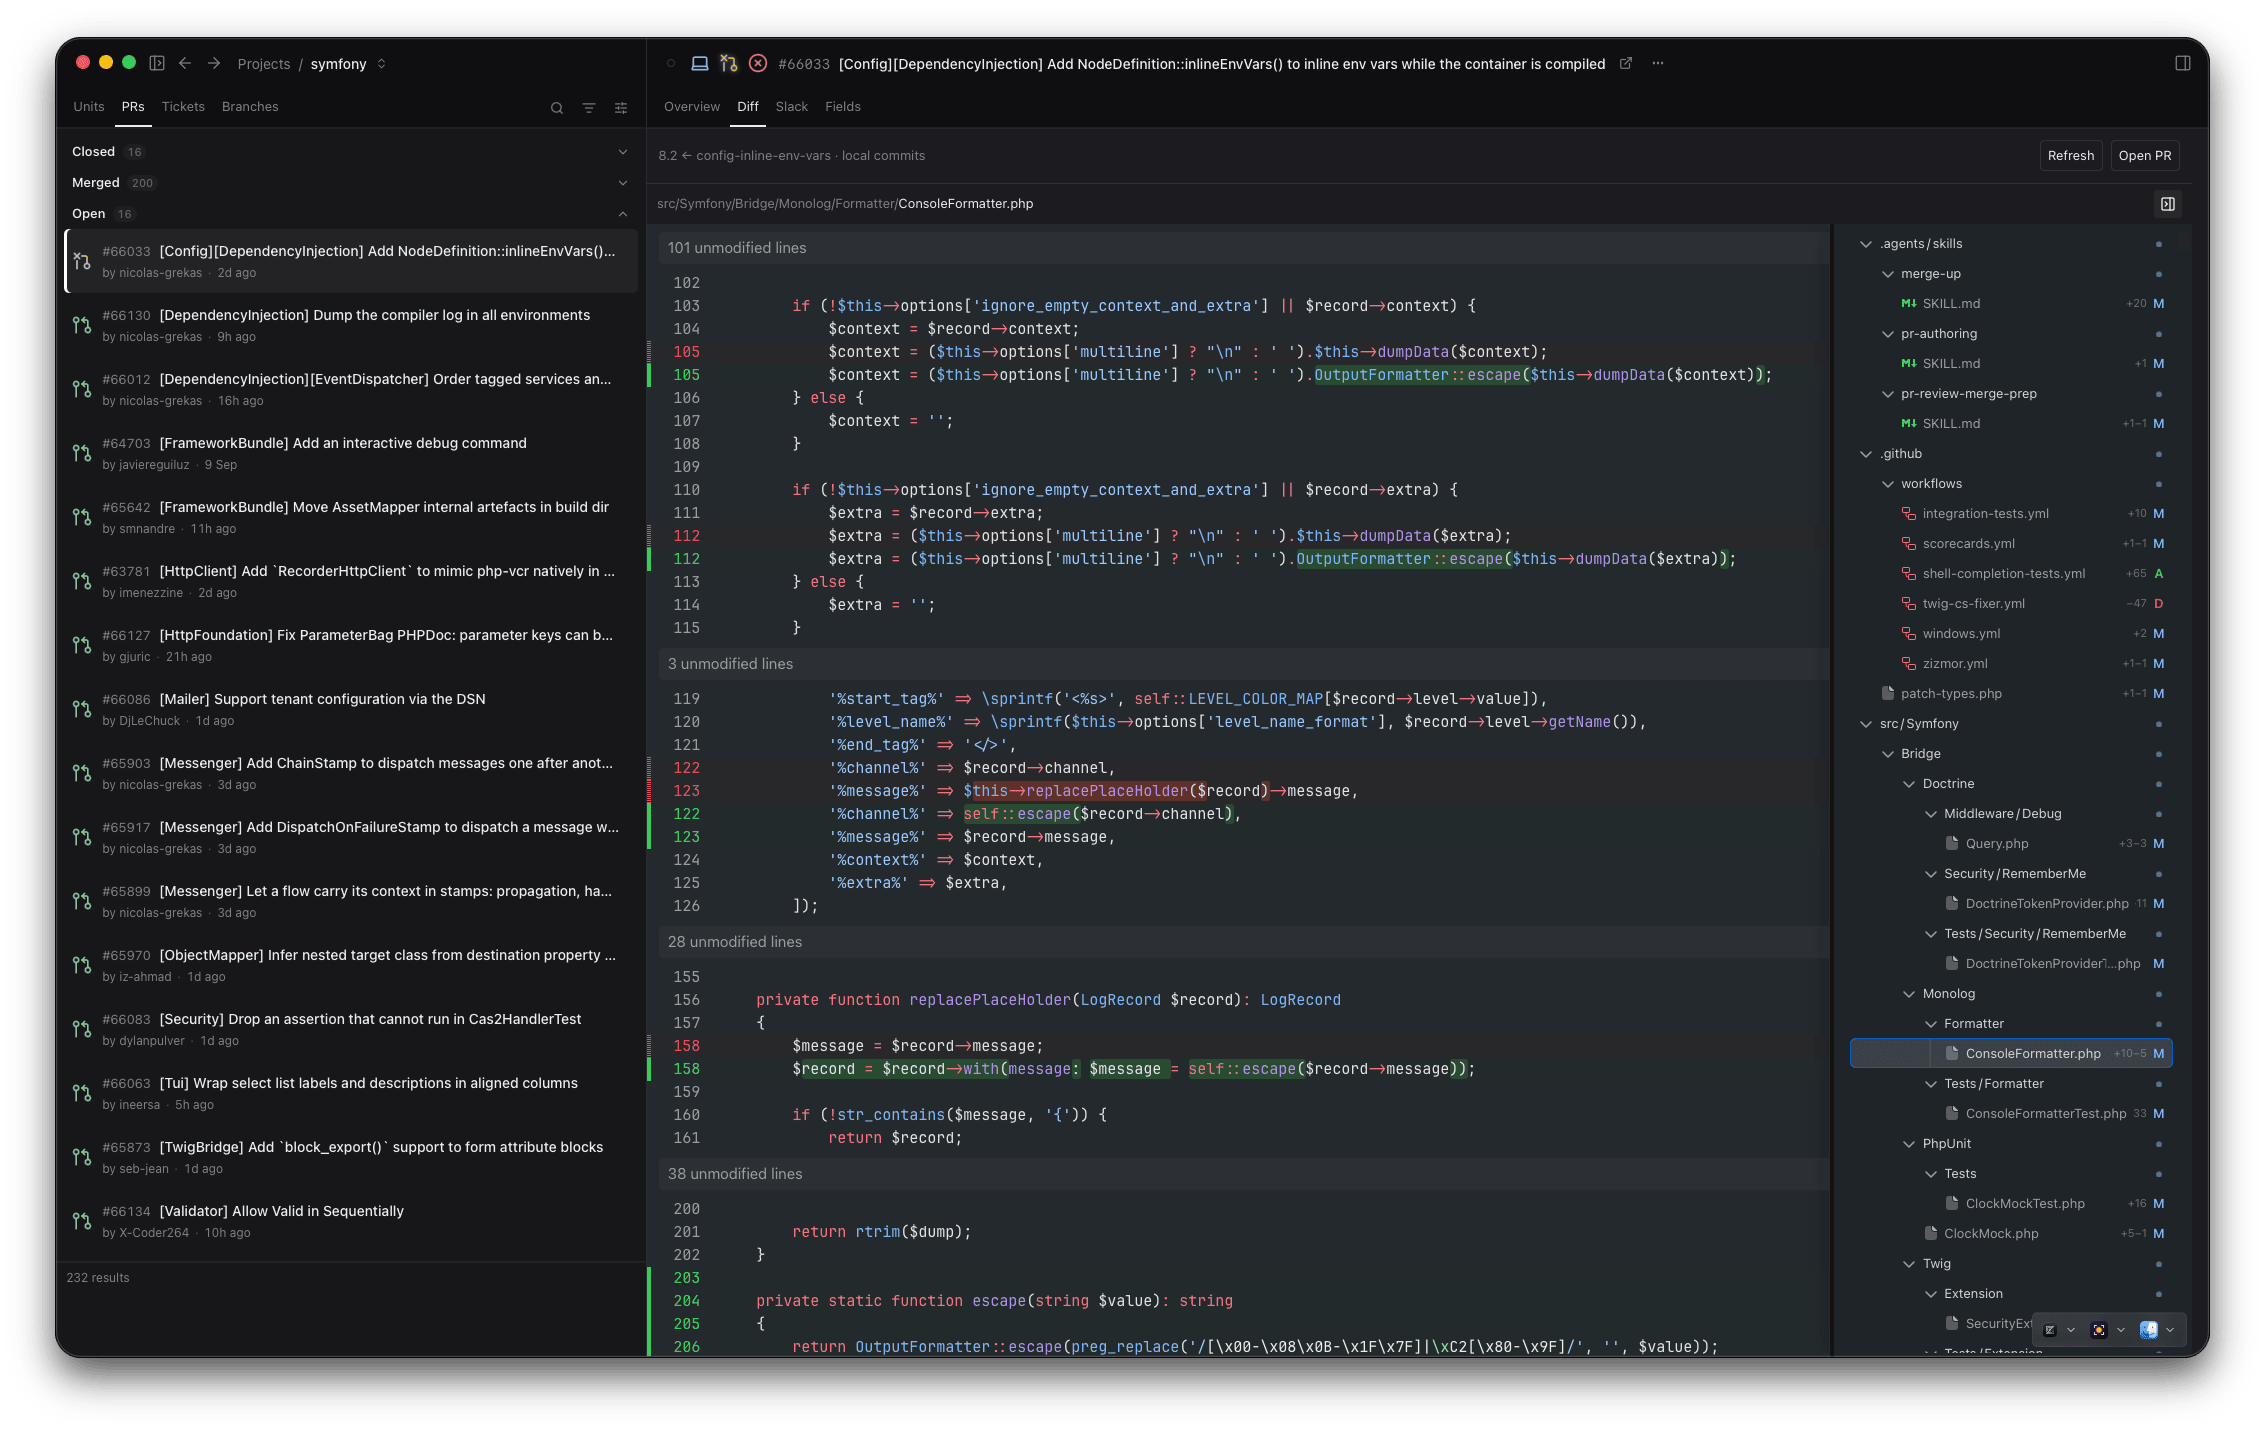Viewport: 2265px width, 1431px height.
Task: Click the workflow icon of zizmor.yml
Action: point(1909,664)
